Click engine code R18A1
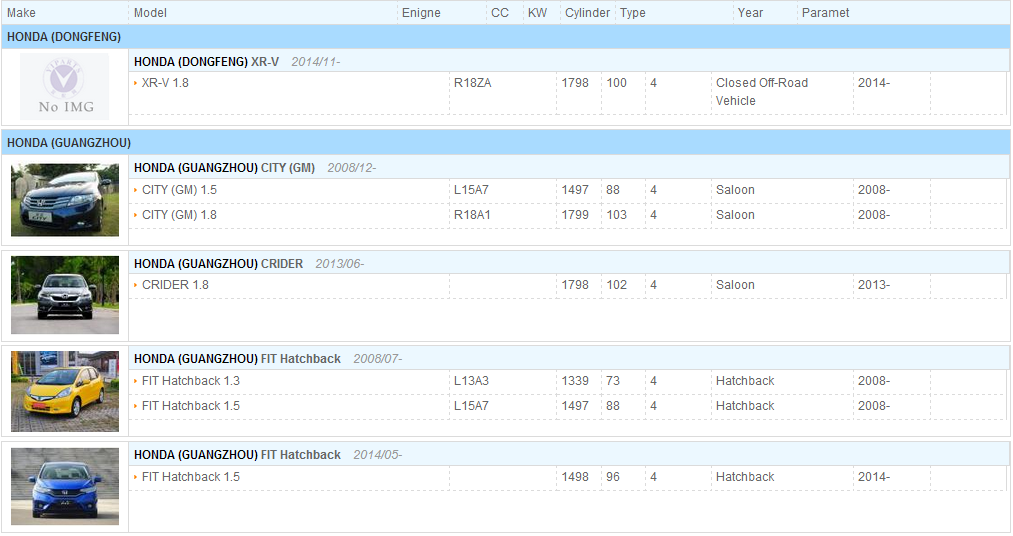Screen dimensions: 1013x536 coord(472,215)
